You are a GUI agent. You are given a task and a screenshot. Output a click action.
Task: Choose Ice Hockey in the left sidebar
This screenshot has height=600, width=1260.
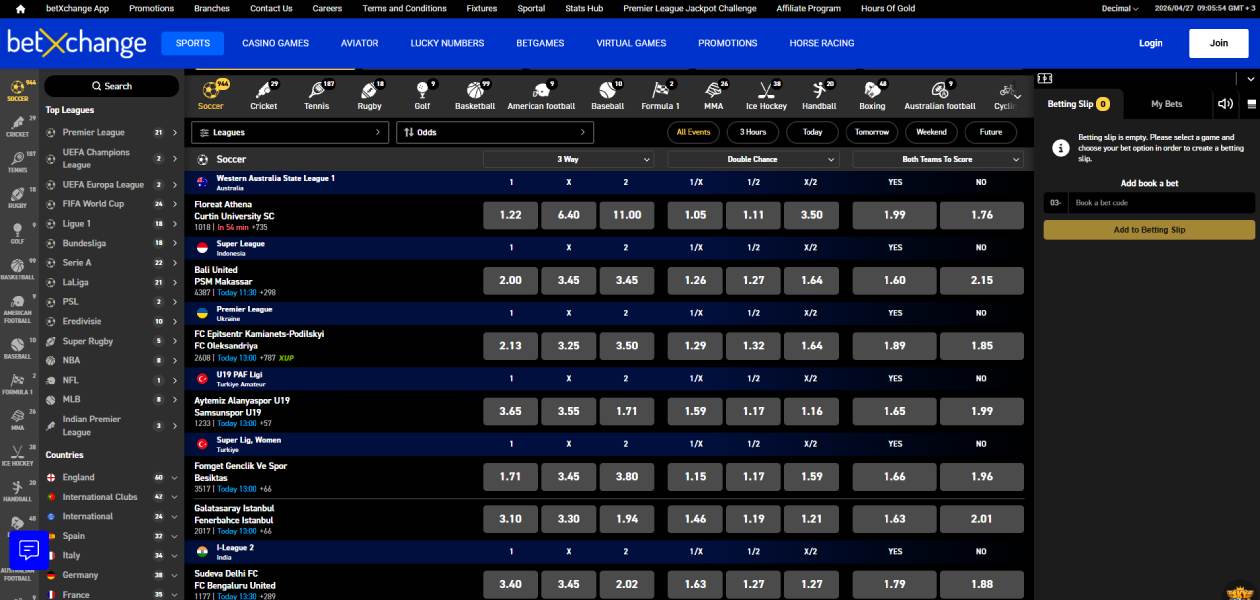point(18,455)
